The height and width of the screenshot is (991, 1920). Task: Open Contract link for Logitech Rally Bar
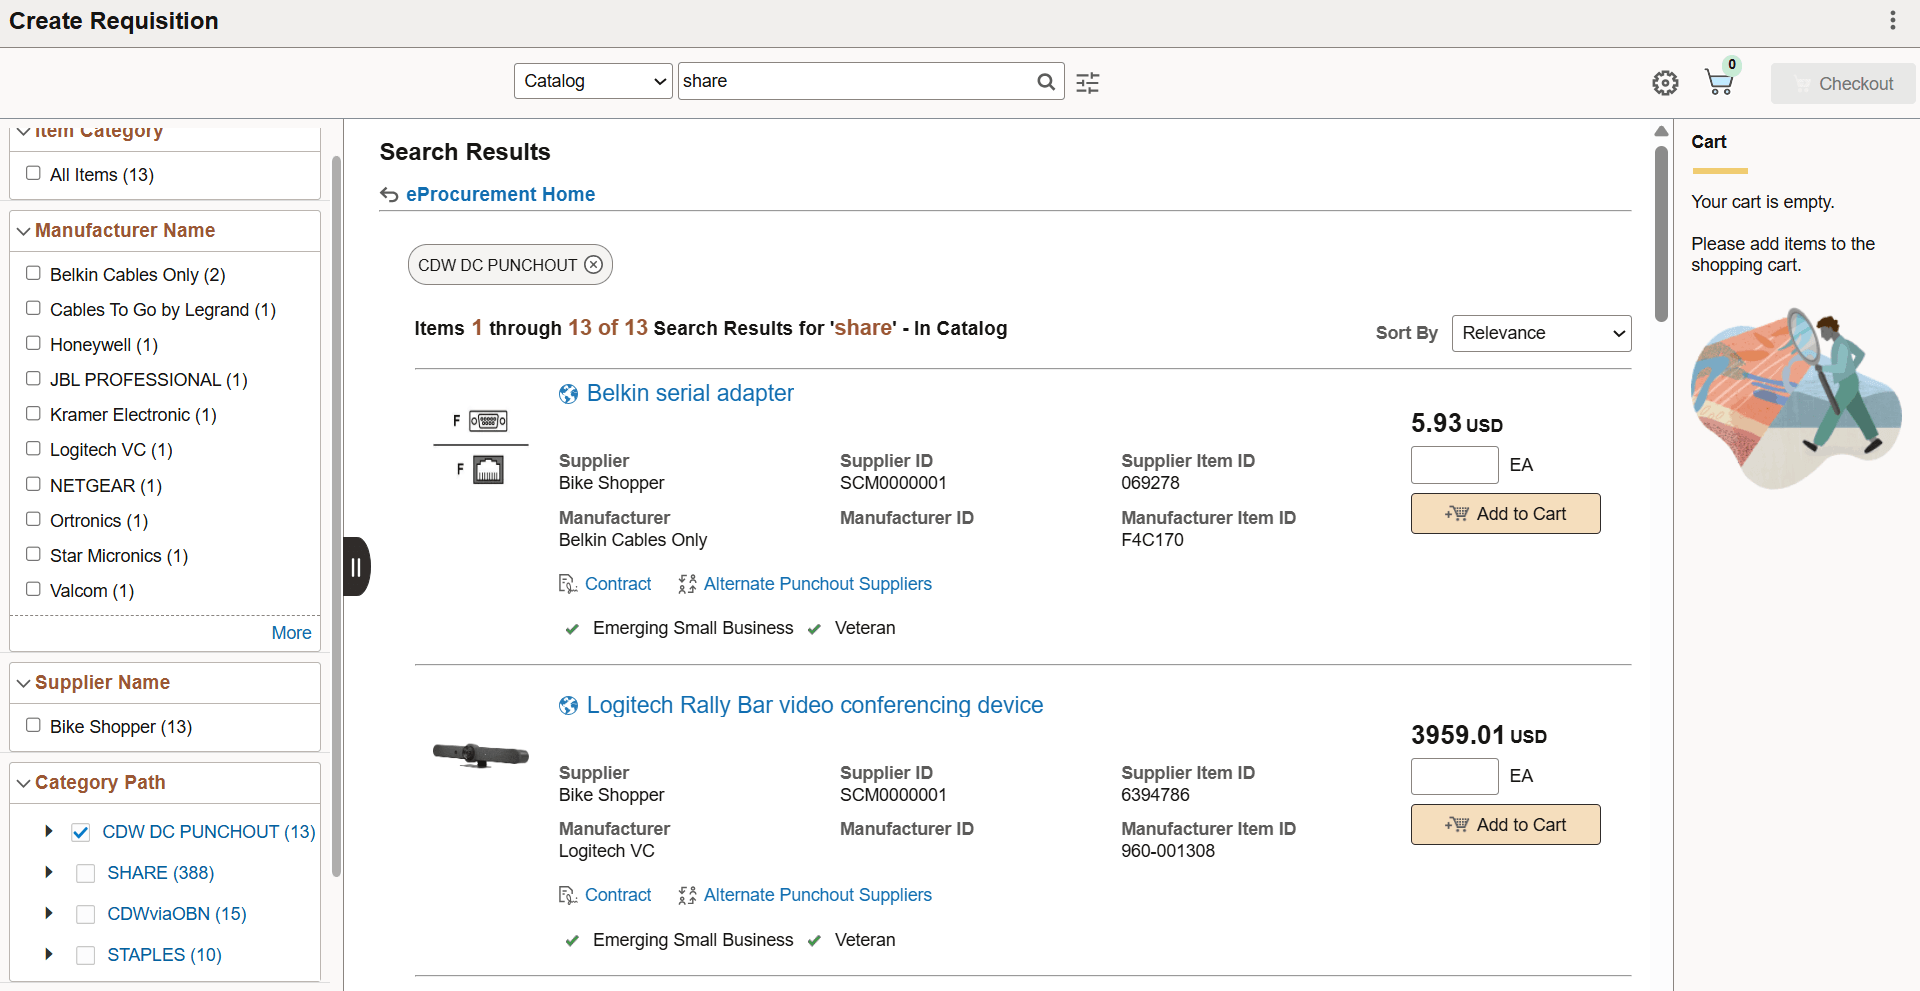[618, 895]
